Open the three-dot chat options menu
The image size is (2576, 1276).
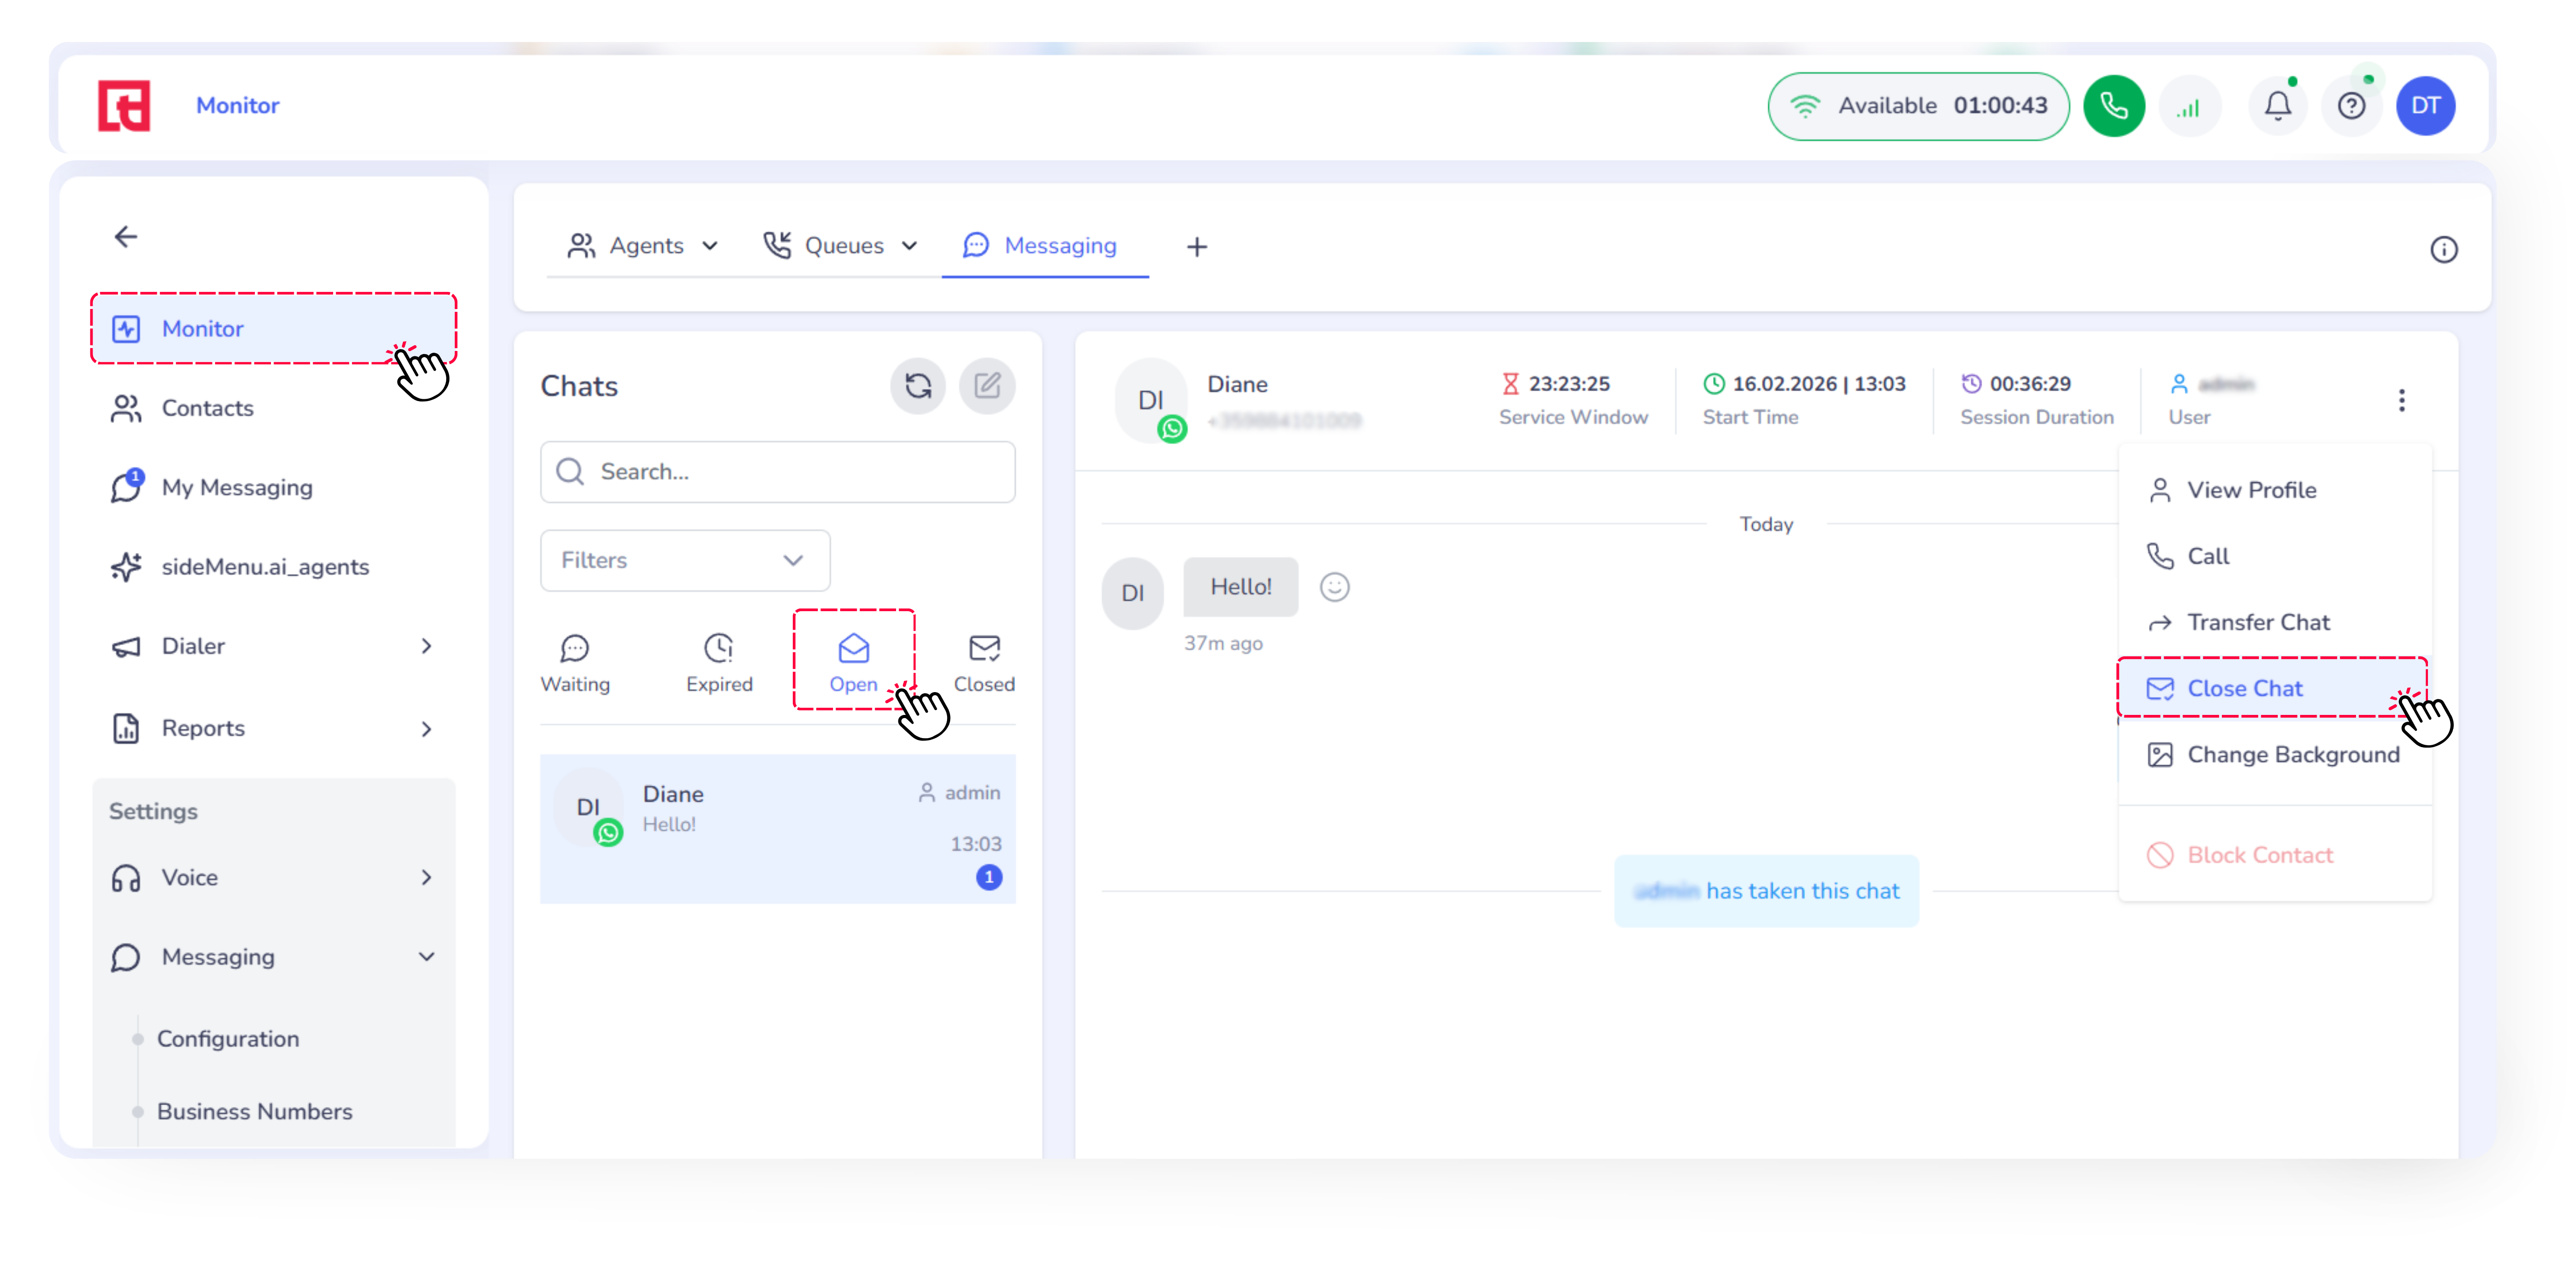[x=2401, y=401]
